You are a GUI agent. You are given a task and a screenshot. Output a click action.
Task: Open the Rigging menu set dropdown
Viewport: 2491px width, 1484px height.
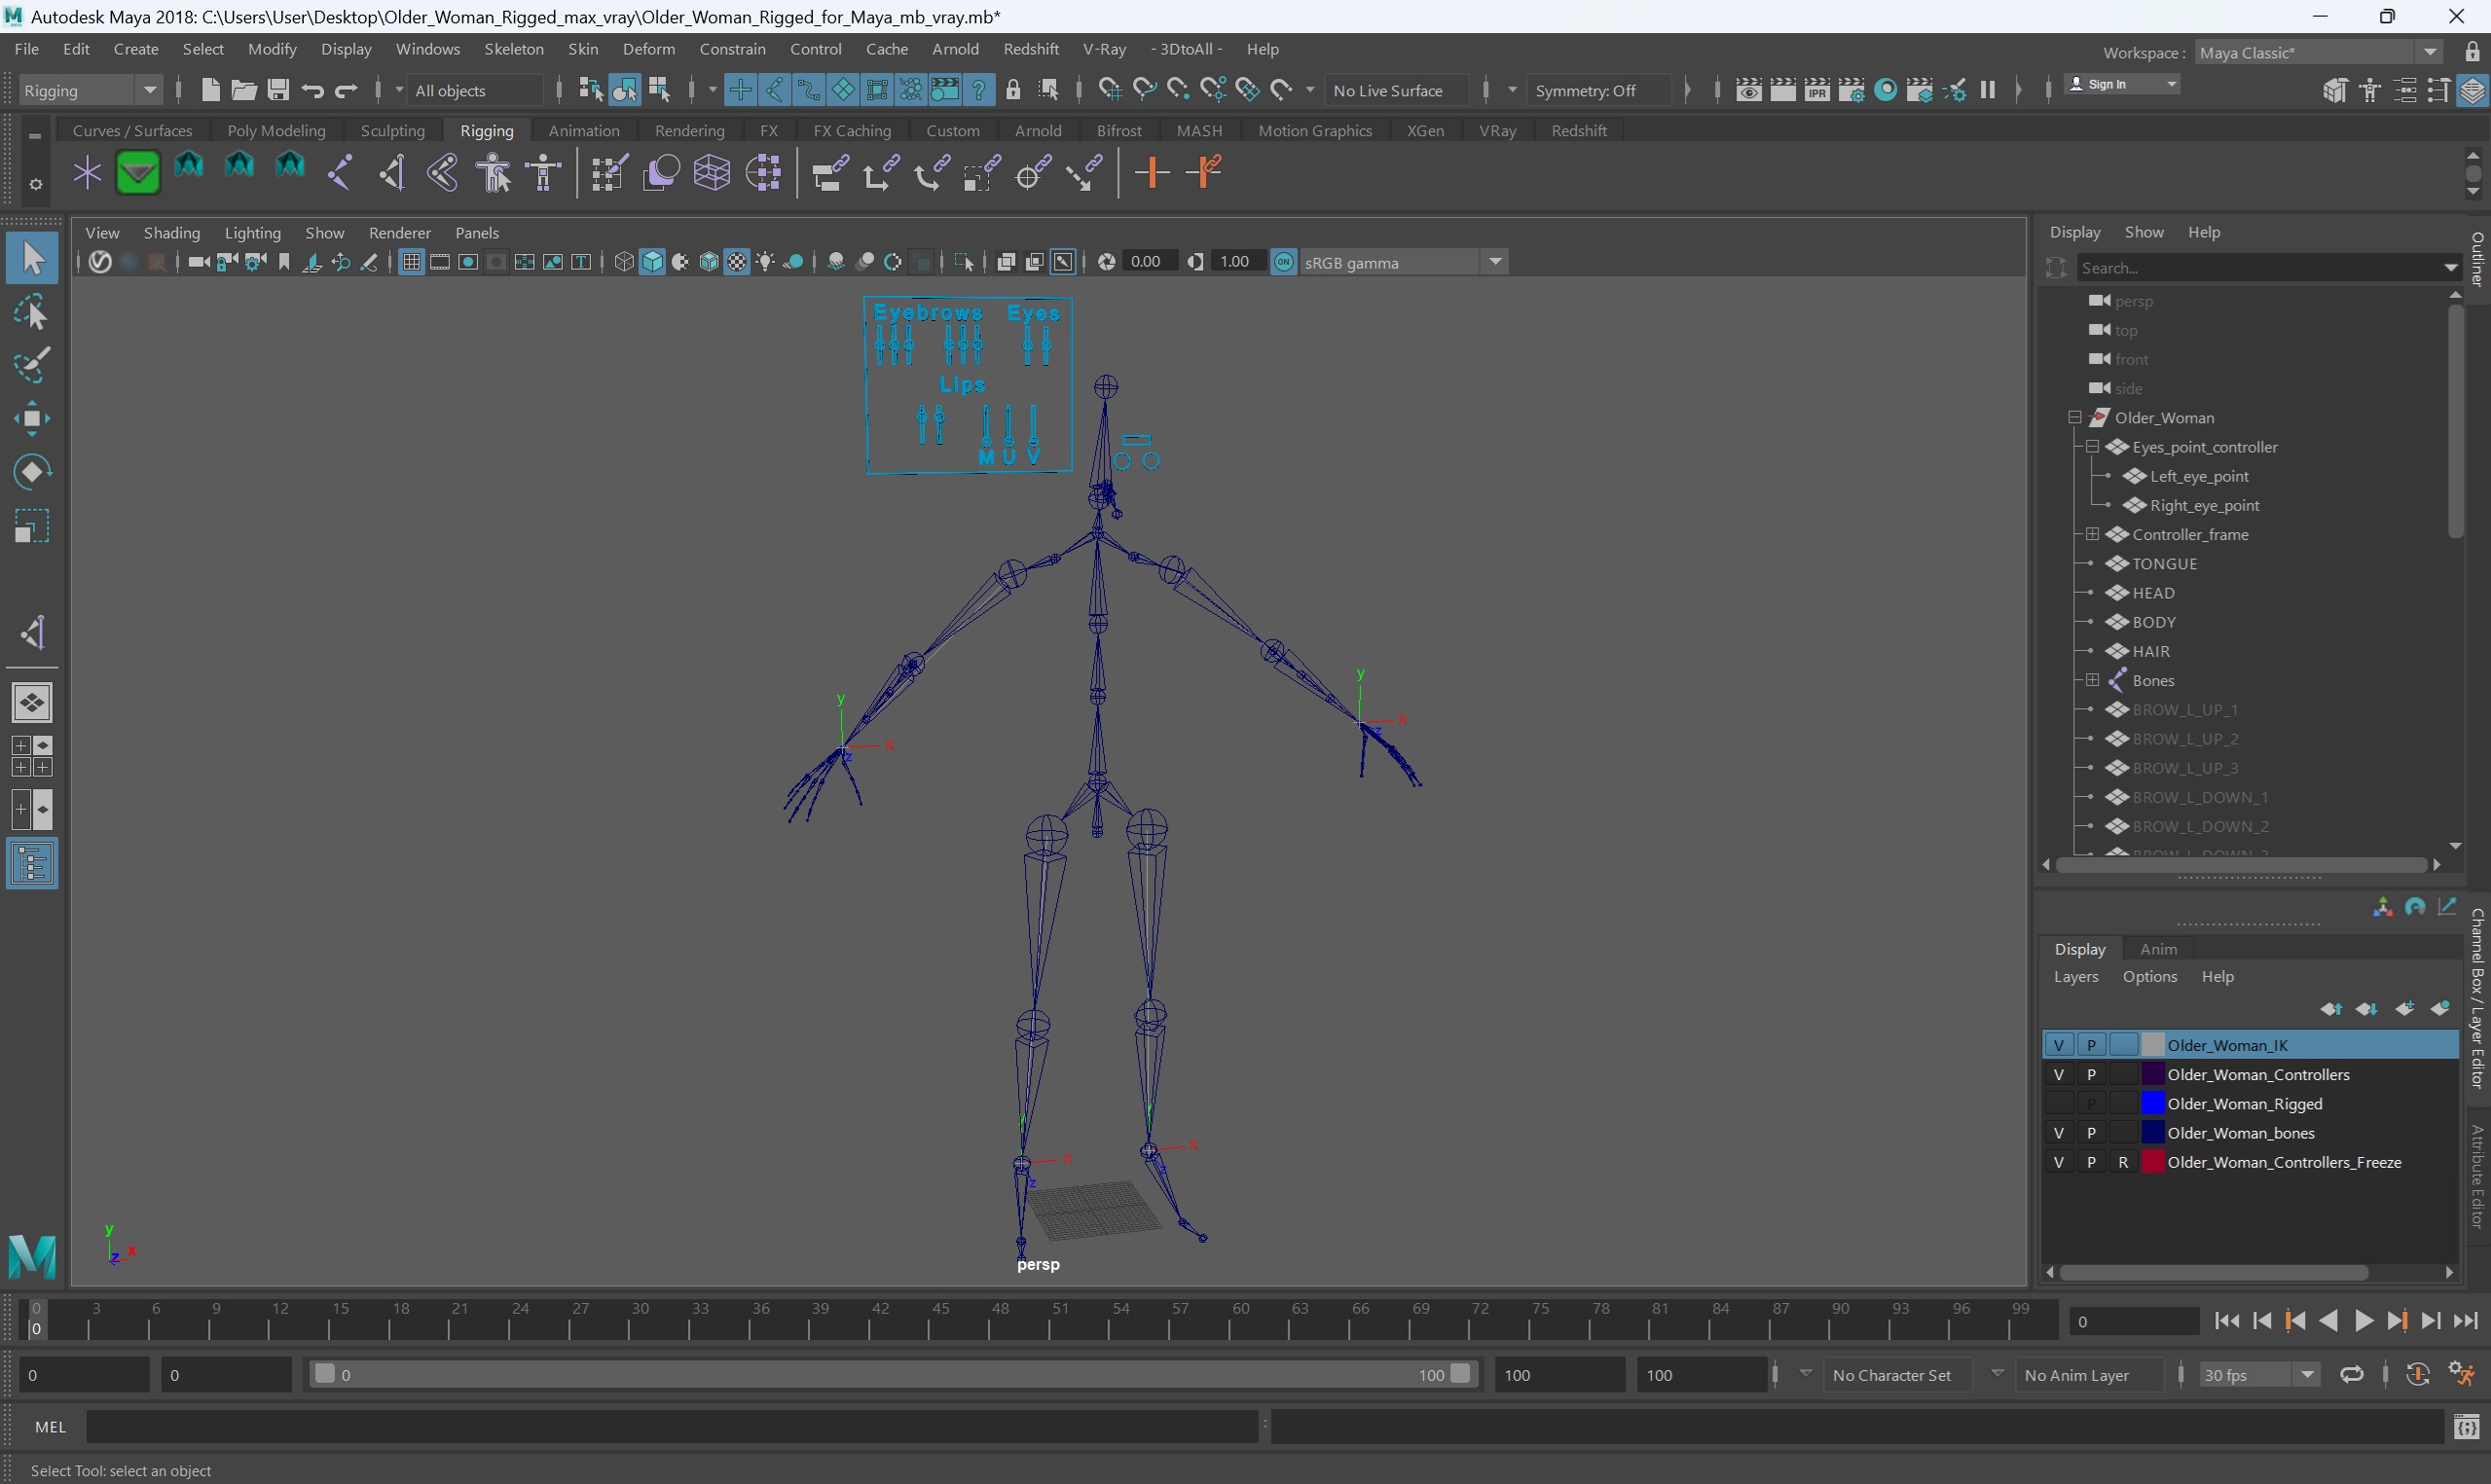pyautogui.click(x=90, y=90)
